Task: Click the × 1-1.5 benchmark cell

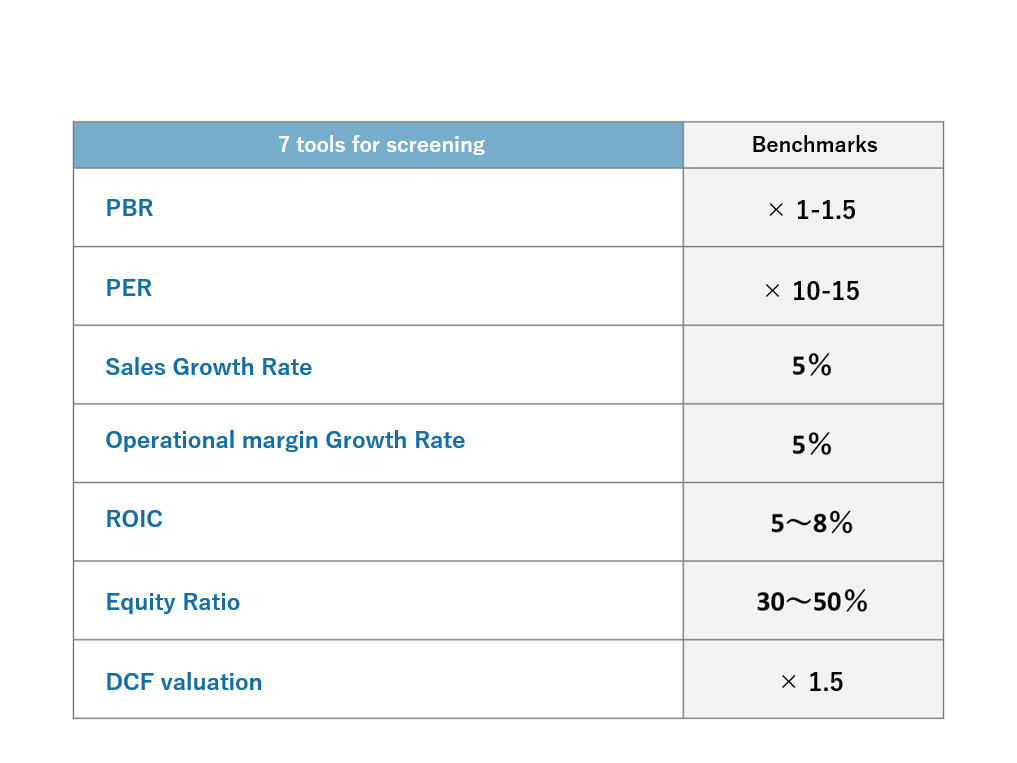Action: click(812, 210)
